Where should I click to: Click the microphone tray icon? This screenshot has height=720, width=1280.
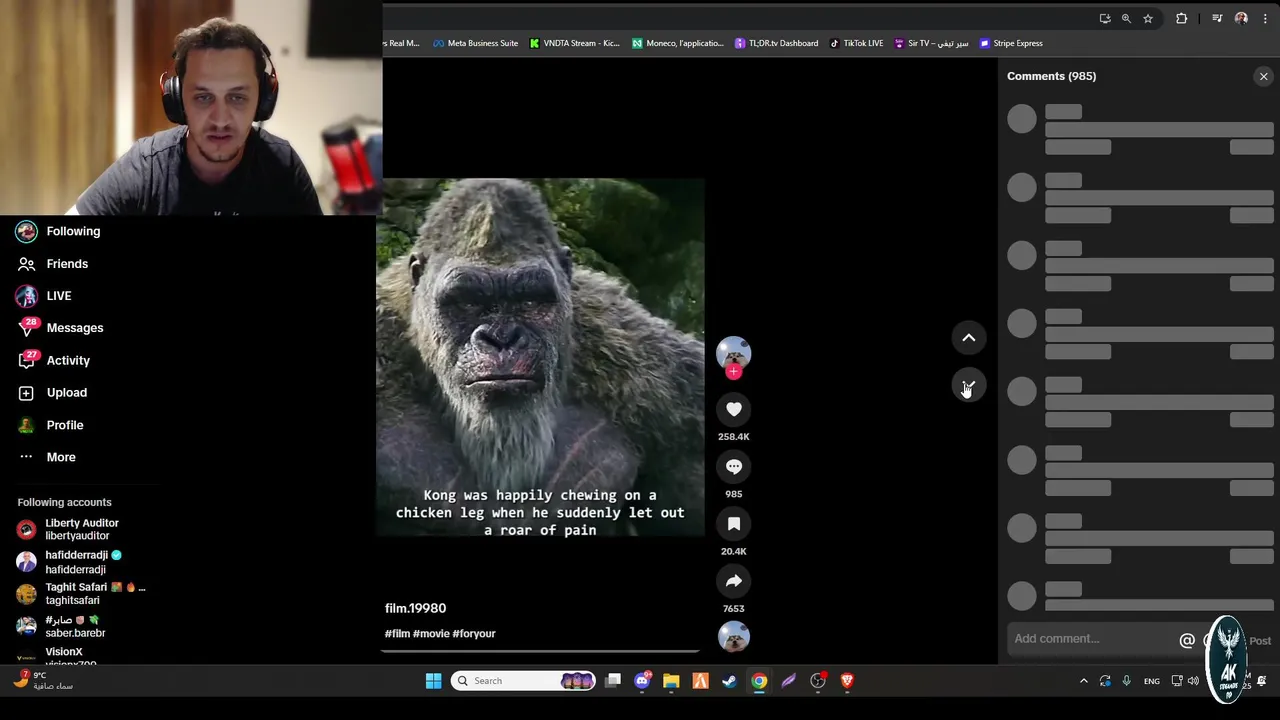point(1126,681)
